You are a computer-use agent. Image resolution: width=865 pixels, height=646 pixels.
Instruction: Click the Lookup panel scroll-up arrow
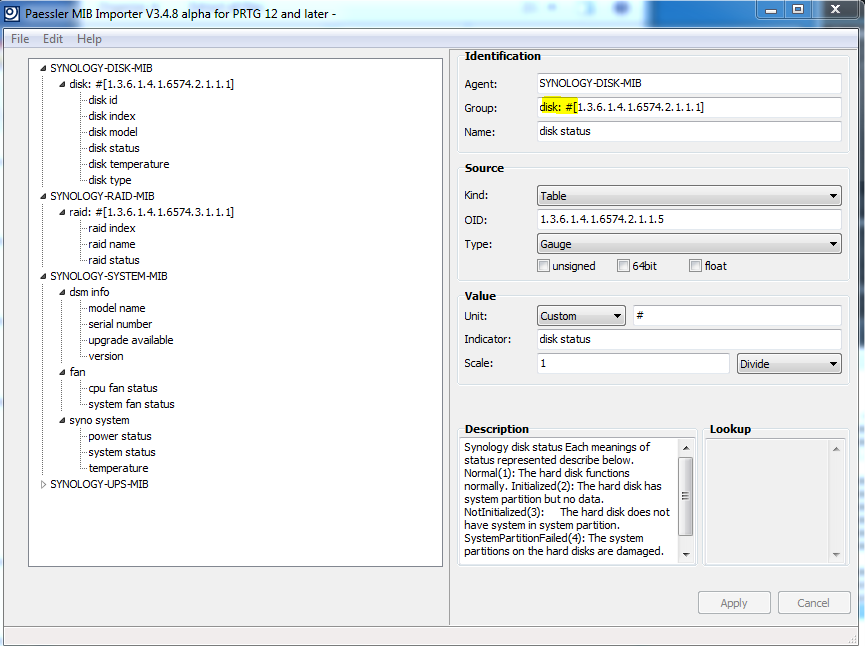pos(836,449)
